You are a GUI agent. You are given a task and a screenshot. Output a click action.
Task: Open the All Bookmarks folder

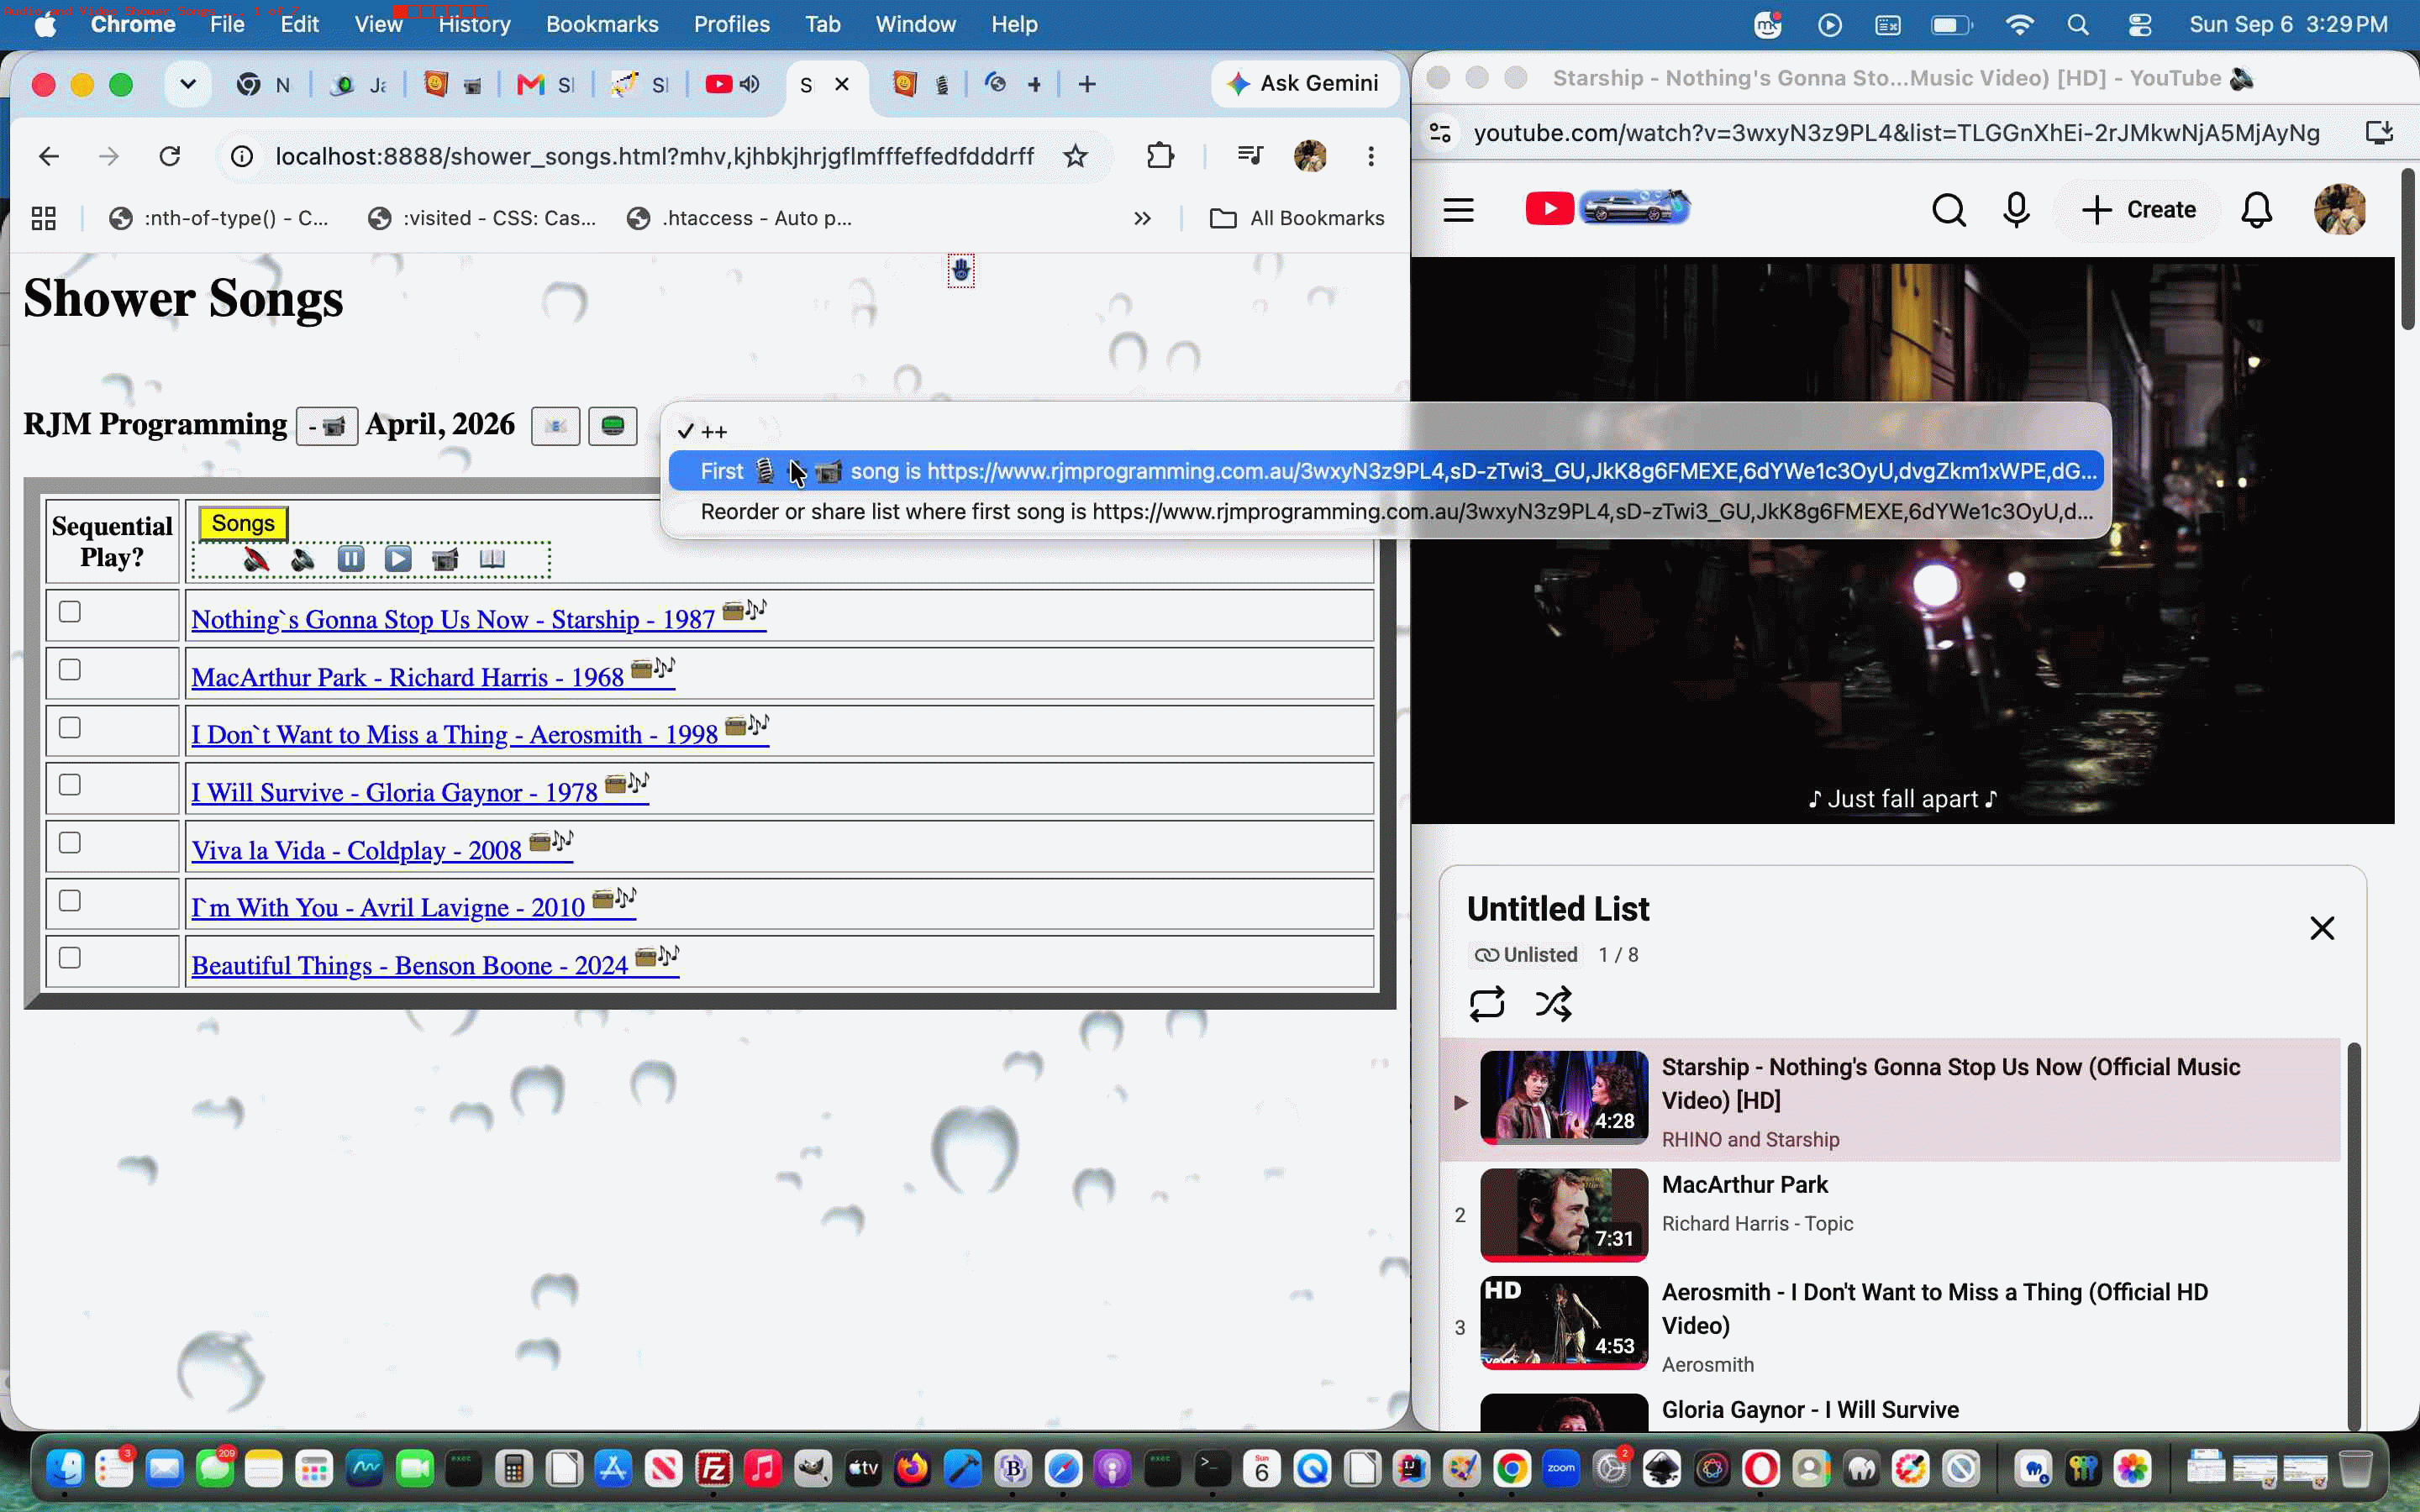[1297, 218]
